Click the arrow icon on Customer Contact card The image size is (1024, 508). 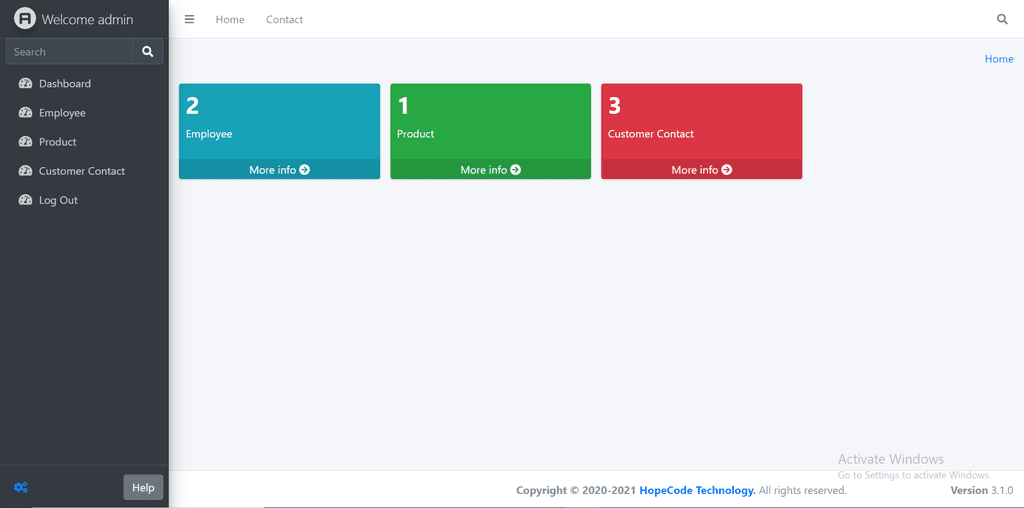coord(727,170)
